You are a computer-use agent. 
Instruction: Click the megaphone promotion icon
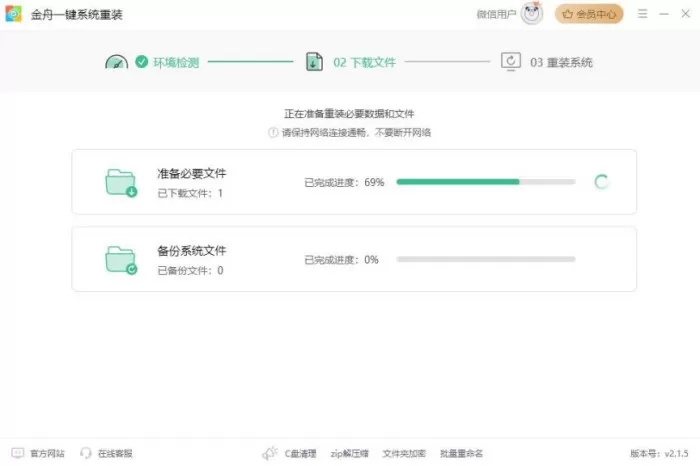click(270, 453)
